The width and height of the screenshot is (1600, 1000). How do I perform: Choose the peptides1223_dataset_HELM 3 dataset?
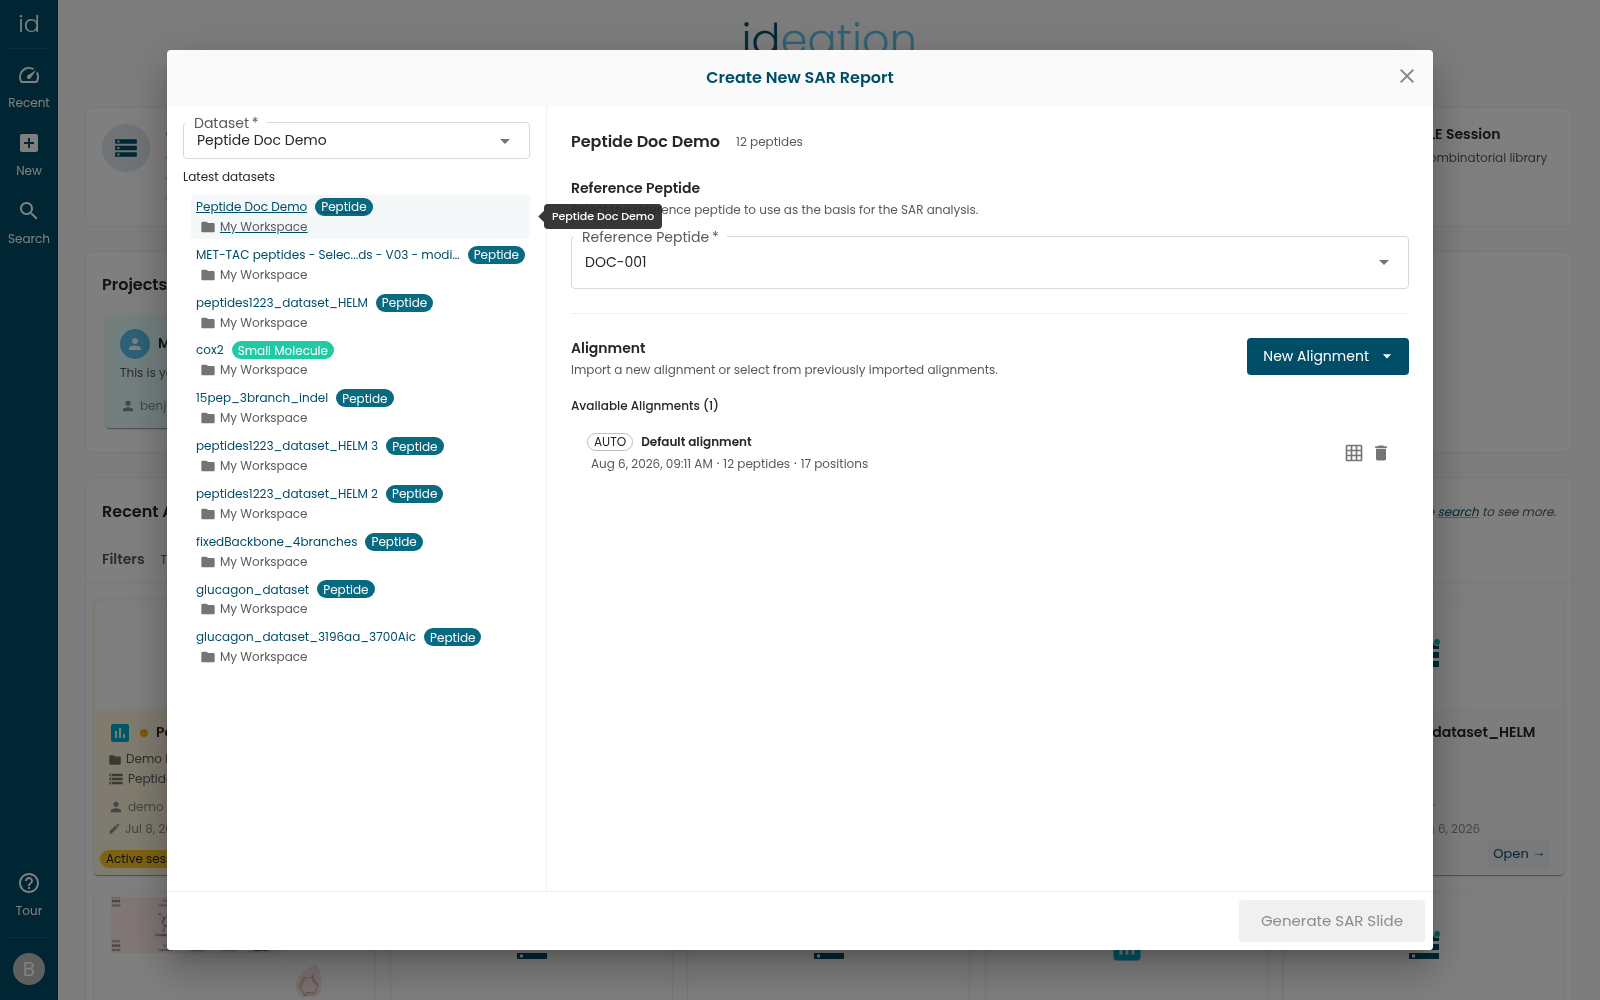click(287, 446)
